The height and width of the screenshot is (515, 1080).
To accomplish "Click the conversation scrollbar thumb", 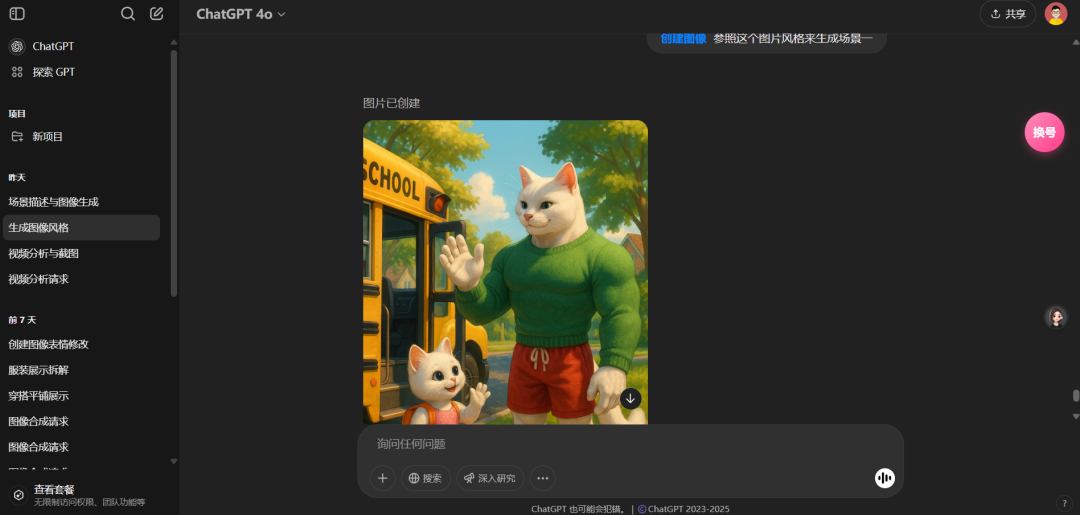I will pos(1076,396).
